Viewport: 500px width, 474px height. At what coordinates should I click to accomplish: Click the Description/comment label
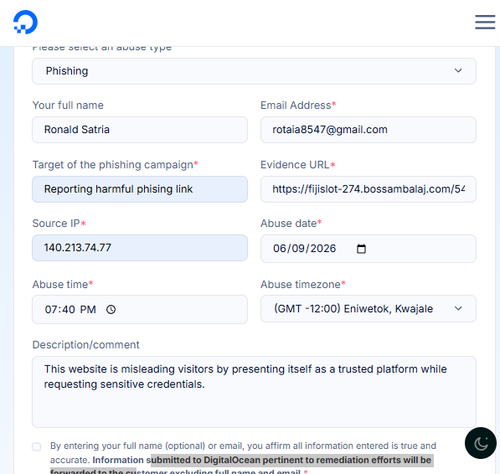coord(86,345)
